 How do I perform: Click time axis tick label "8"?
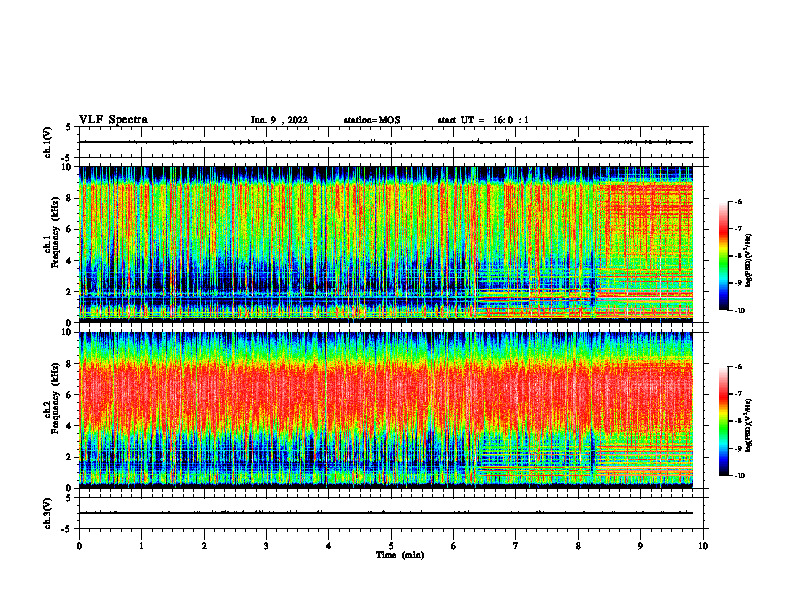click(x=578, y=546)
